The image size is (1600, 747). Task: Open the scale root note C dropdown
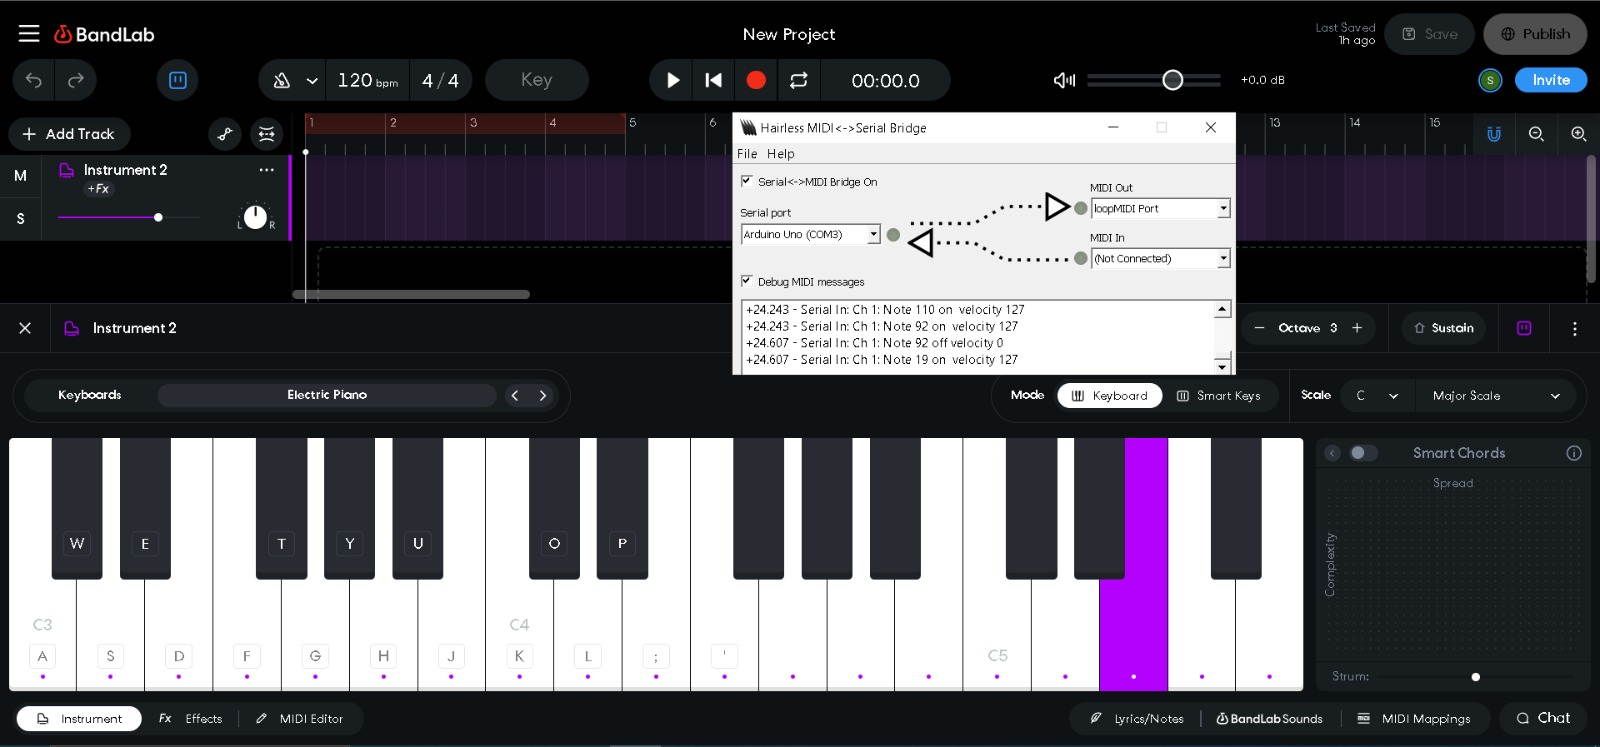[x=1377, y=396]
